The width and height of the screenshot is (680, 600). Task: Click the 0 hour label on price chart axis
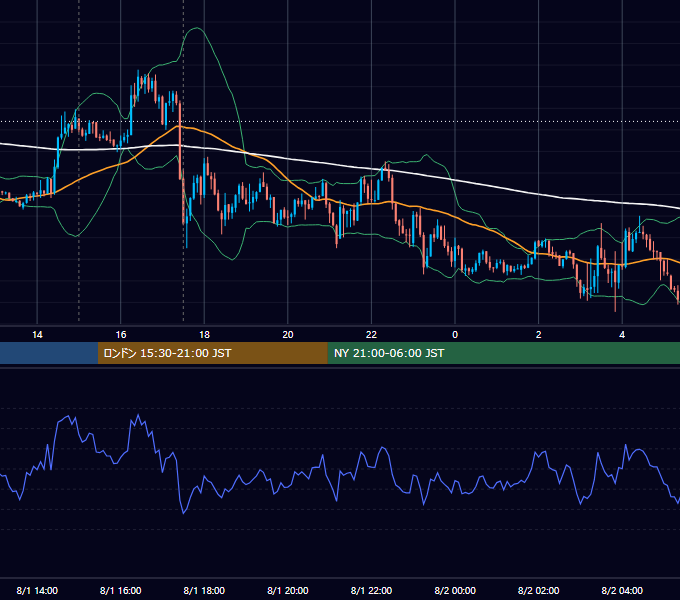pos(455,335)
